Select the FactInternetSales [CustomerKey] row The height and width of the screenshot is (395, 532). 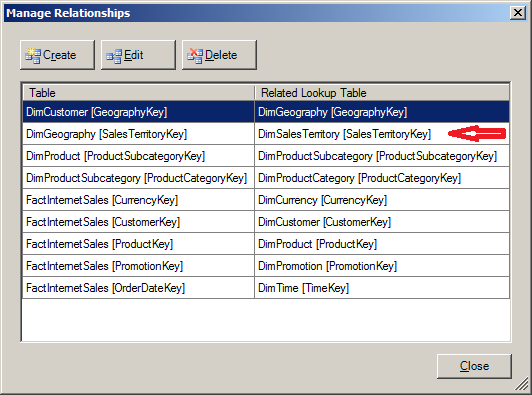point(266,222)
